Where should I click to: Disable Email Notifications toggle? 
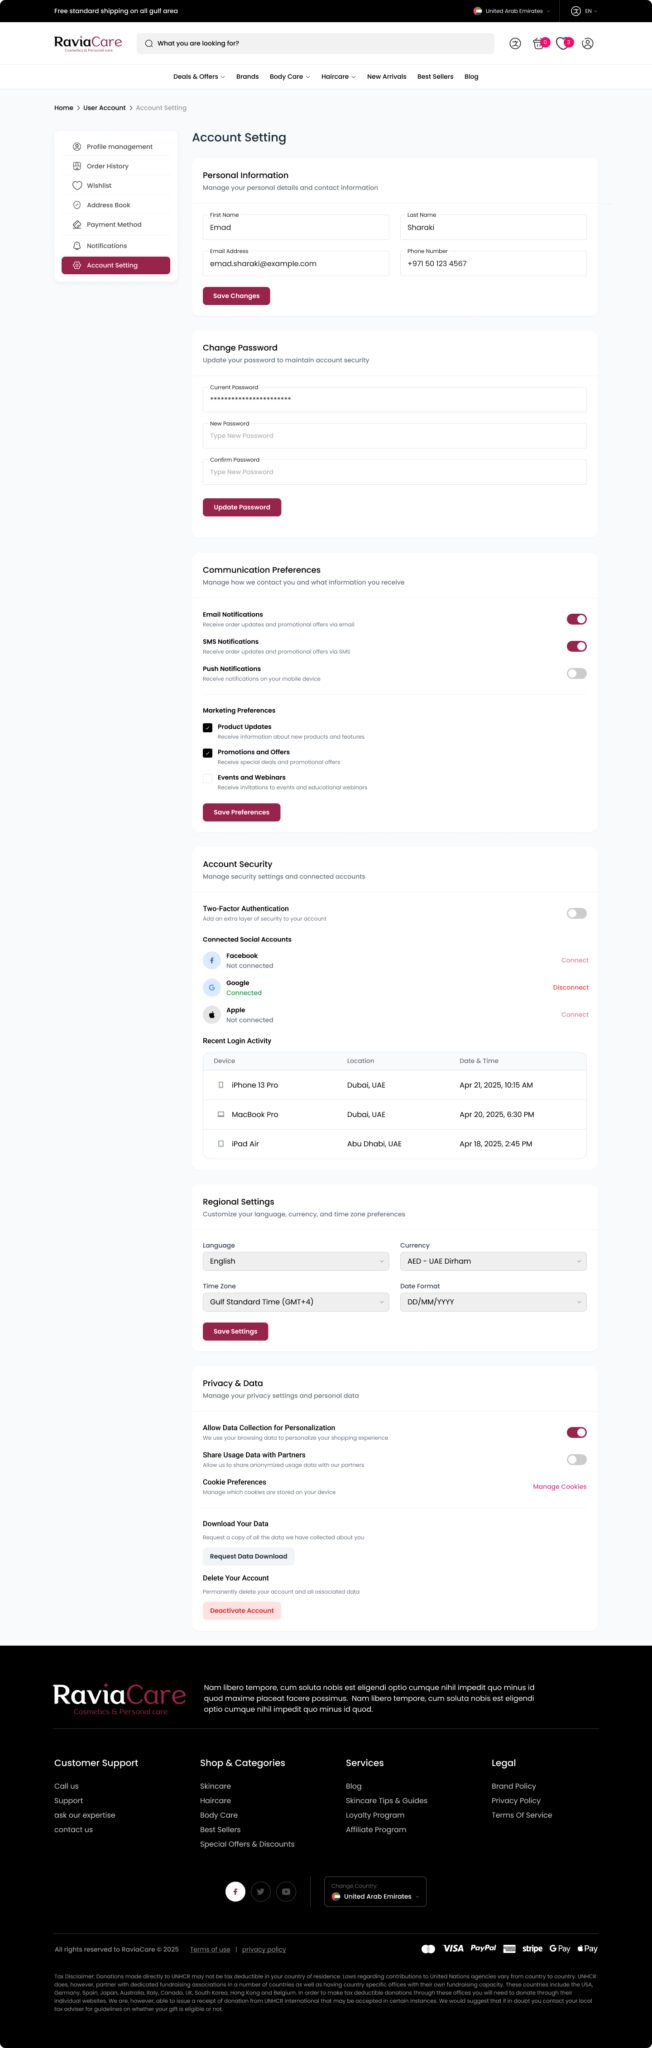pyautogui.click(x=576, y=619)
